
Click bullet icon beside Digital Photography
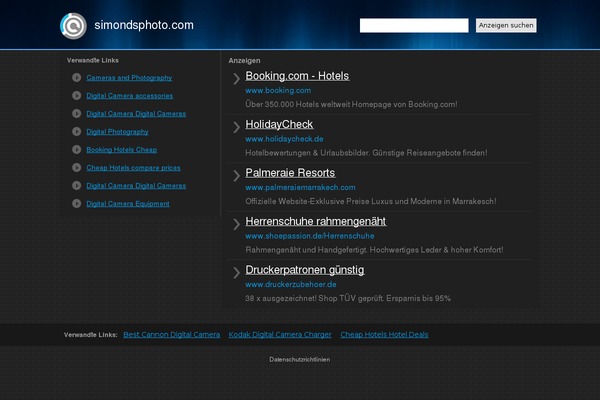tap(77, 132)
